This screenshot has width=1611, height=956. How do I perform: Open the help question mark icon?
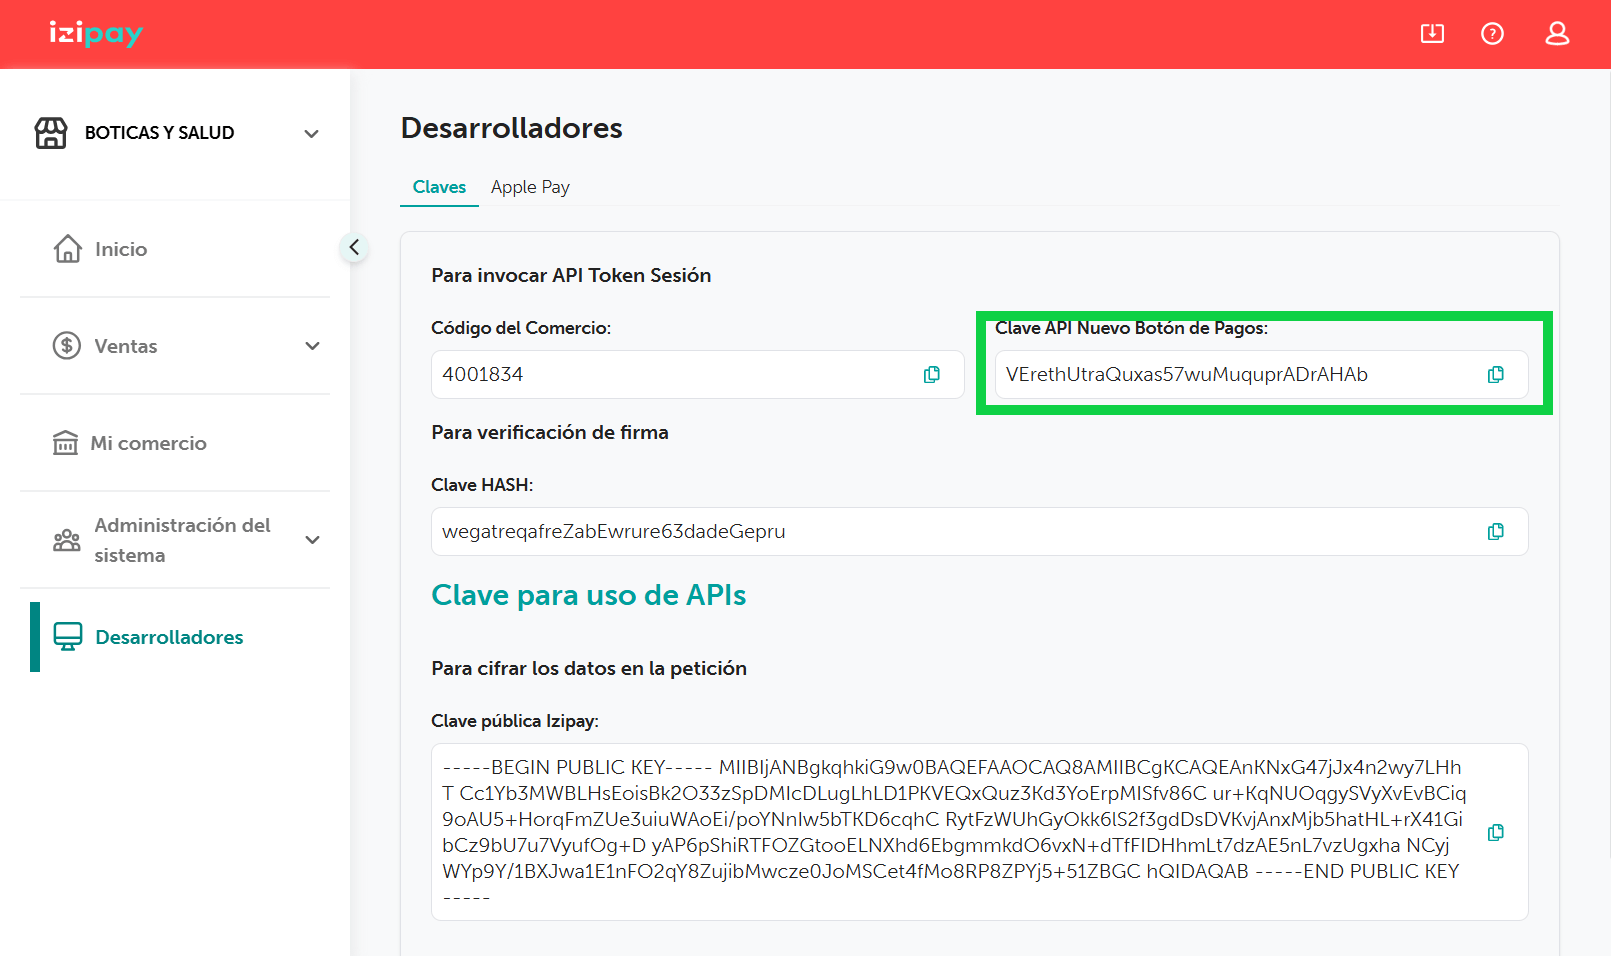1492,34
